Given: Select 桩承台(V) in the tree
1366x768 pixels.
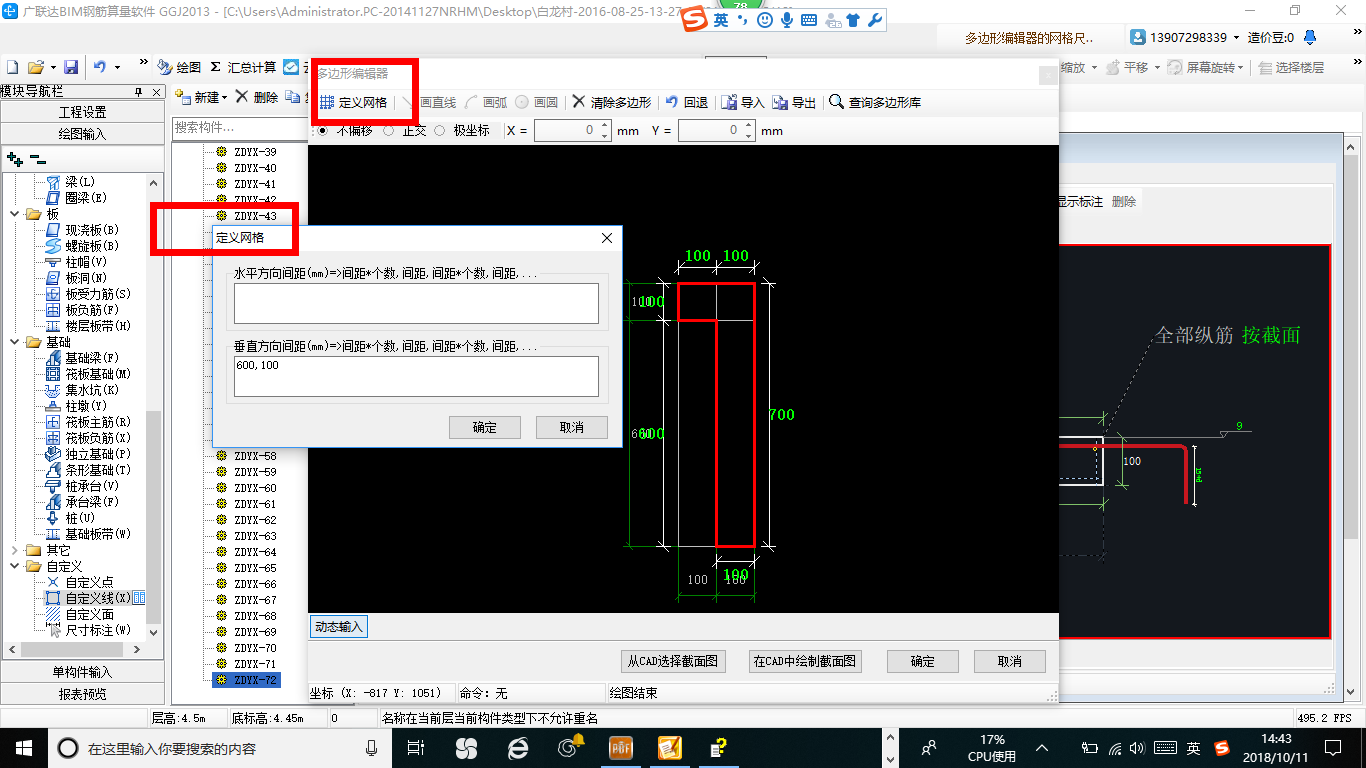Looking at the screenshot, I should [x=82, y=486].
